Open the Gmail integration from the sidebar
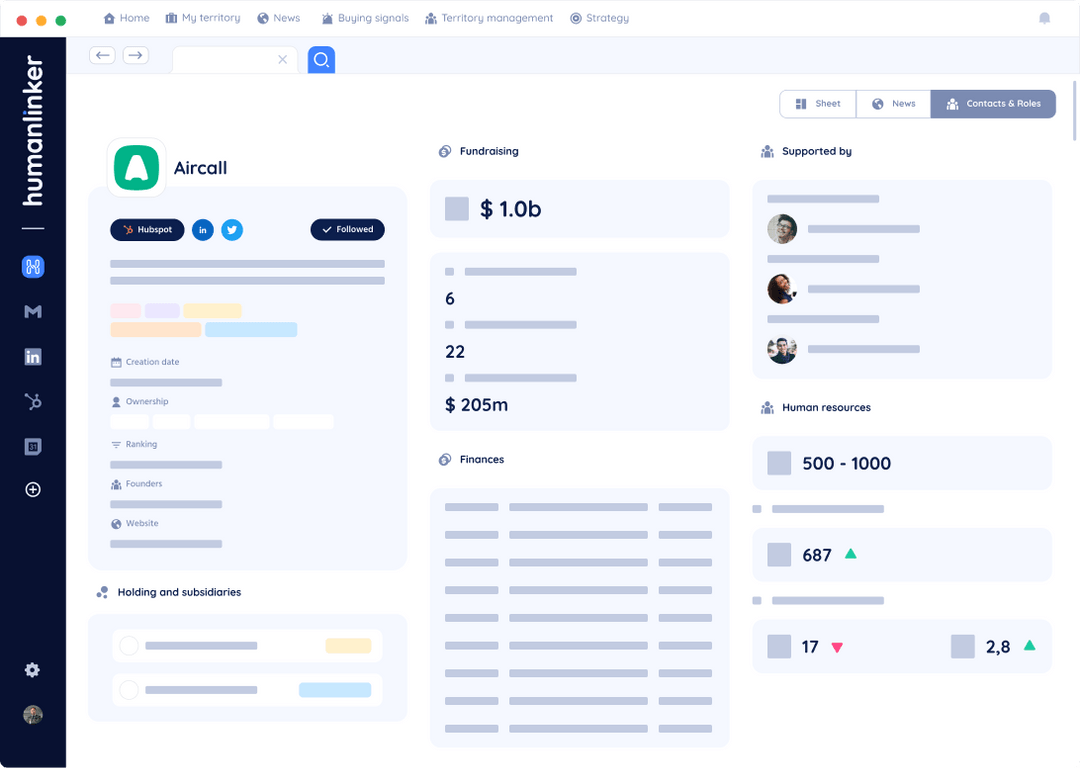The image size is (1080, 768). (x=32, y=311)
